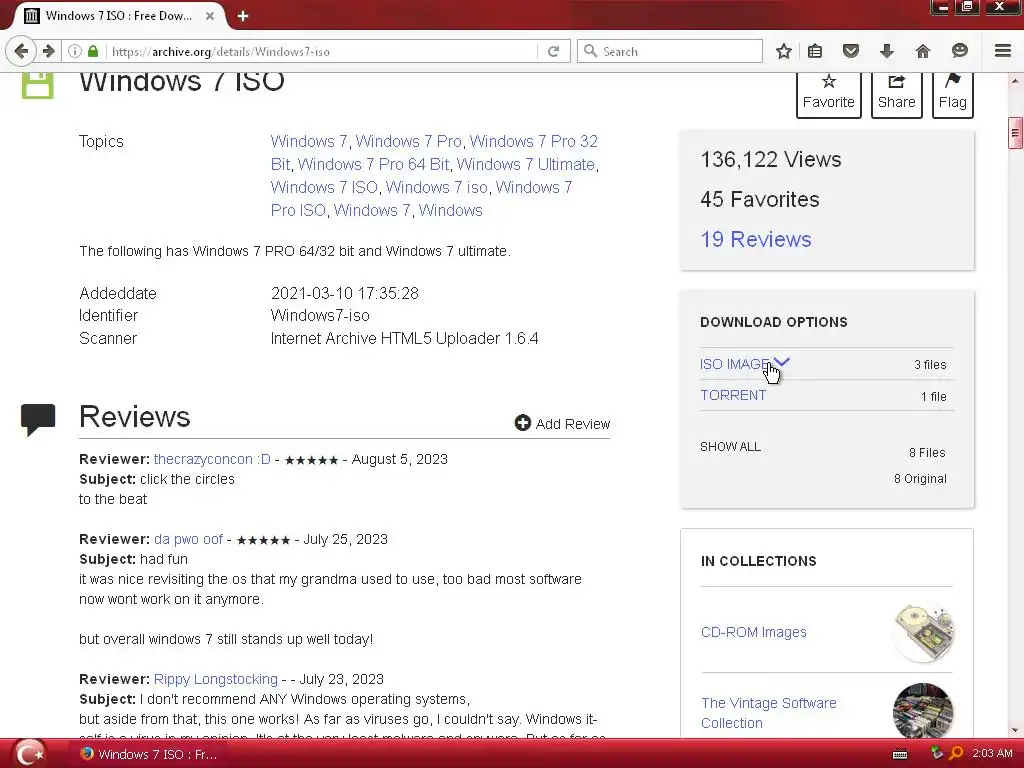Close the Windows 7 ISO tab
This screenshot has width=1024, height=768.
tap(210, 16)
